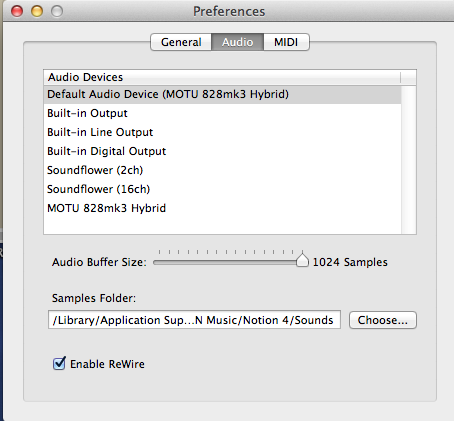Choose MOTU 828mk3 Hybrid in list

[x=222, y=208]
